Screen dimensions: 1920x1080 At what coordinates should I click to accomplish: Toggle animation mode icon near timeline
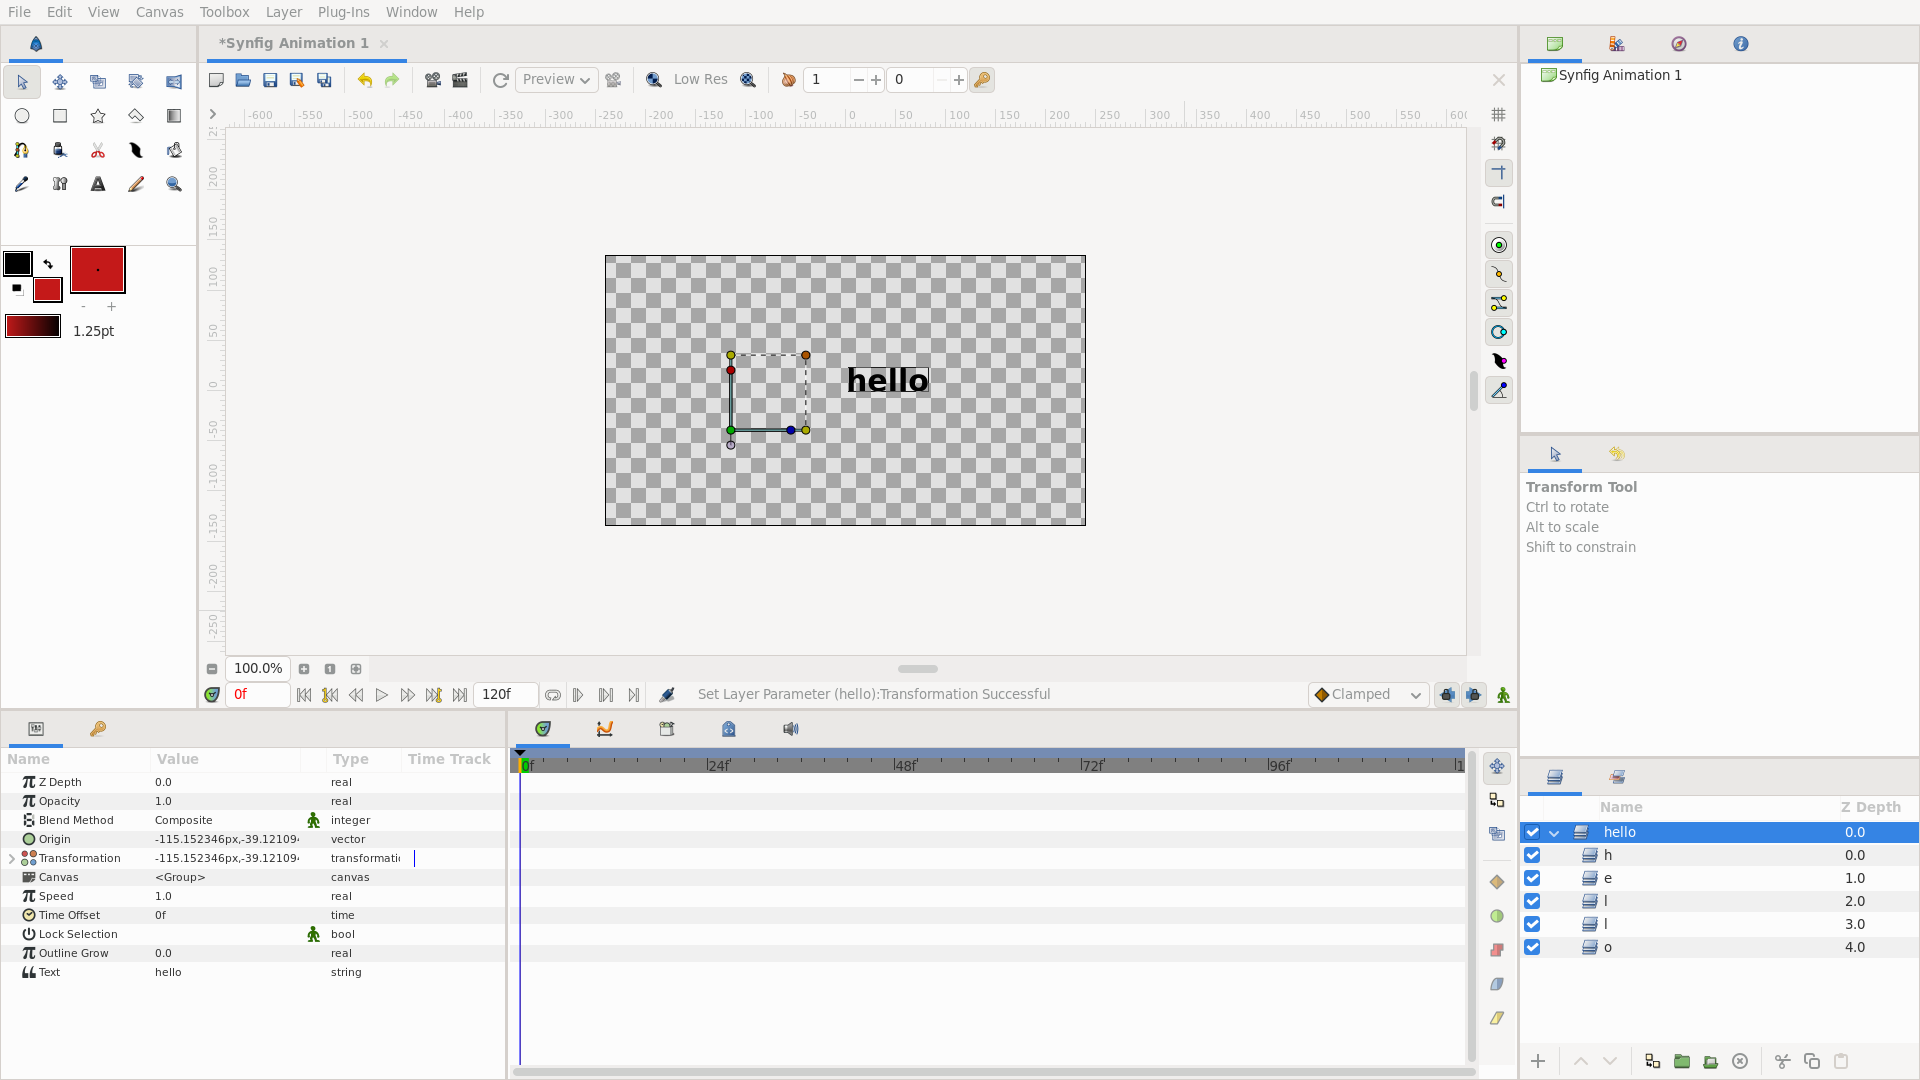[1503, 695]
